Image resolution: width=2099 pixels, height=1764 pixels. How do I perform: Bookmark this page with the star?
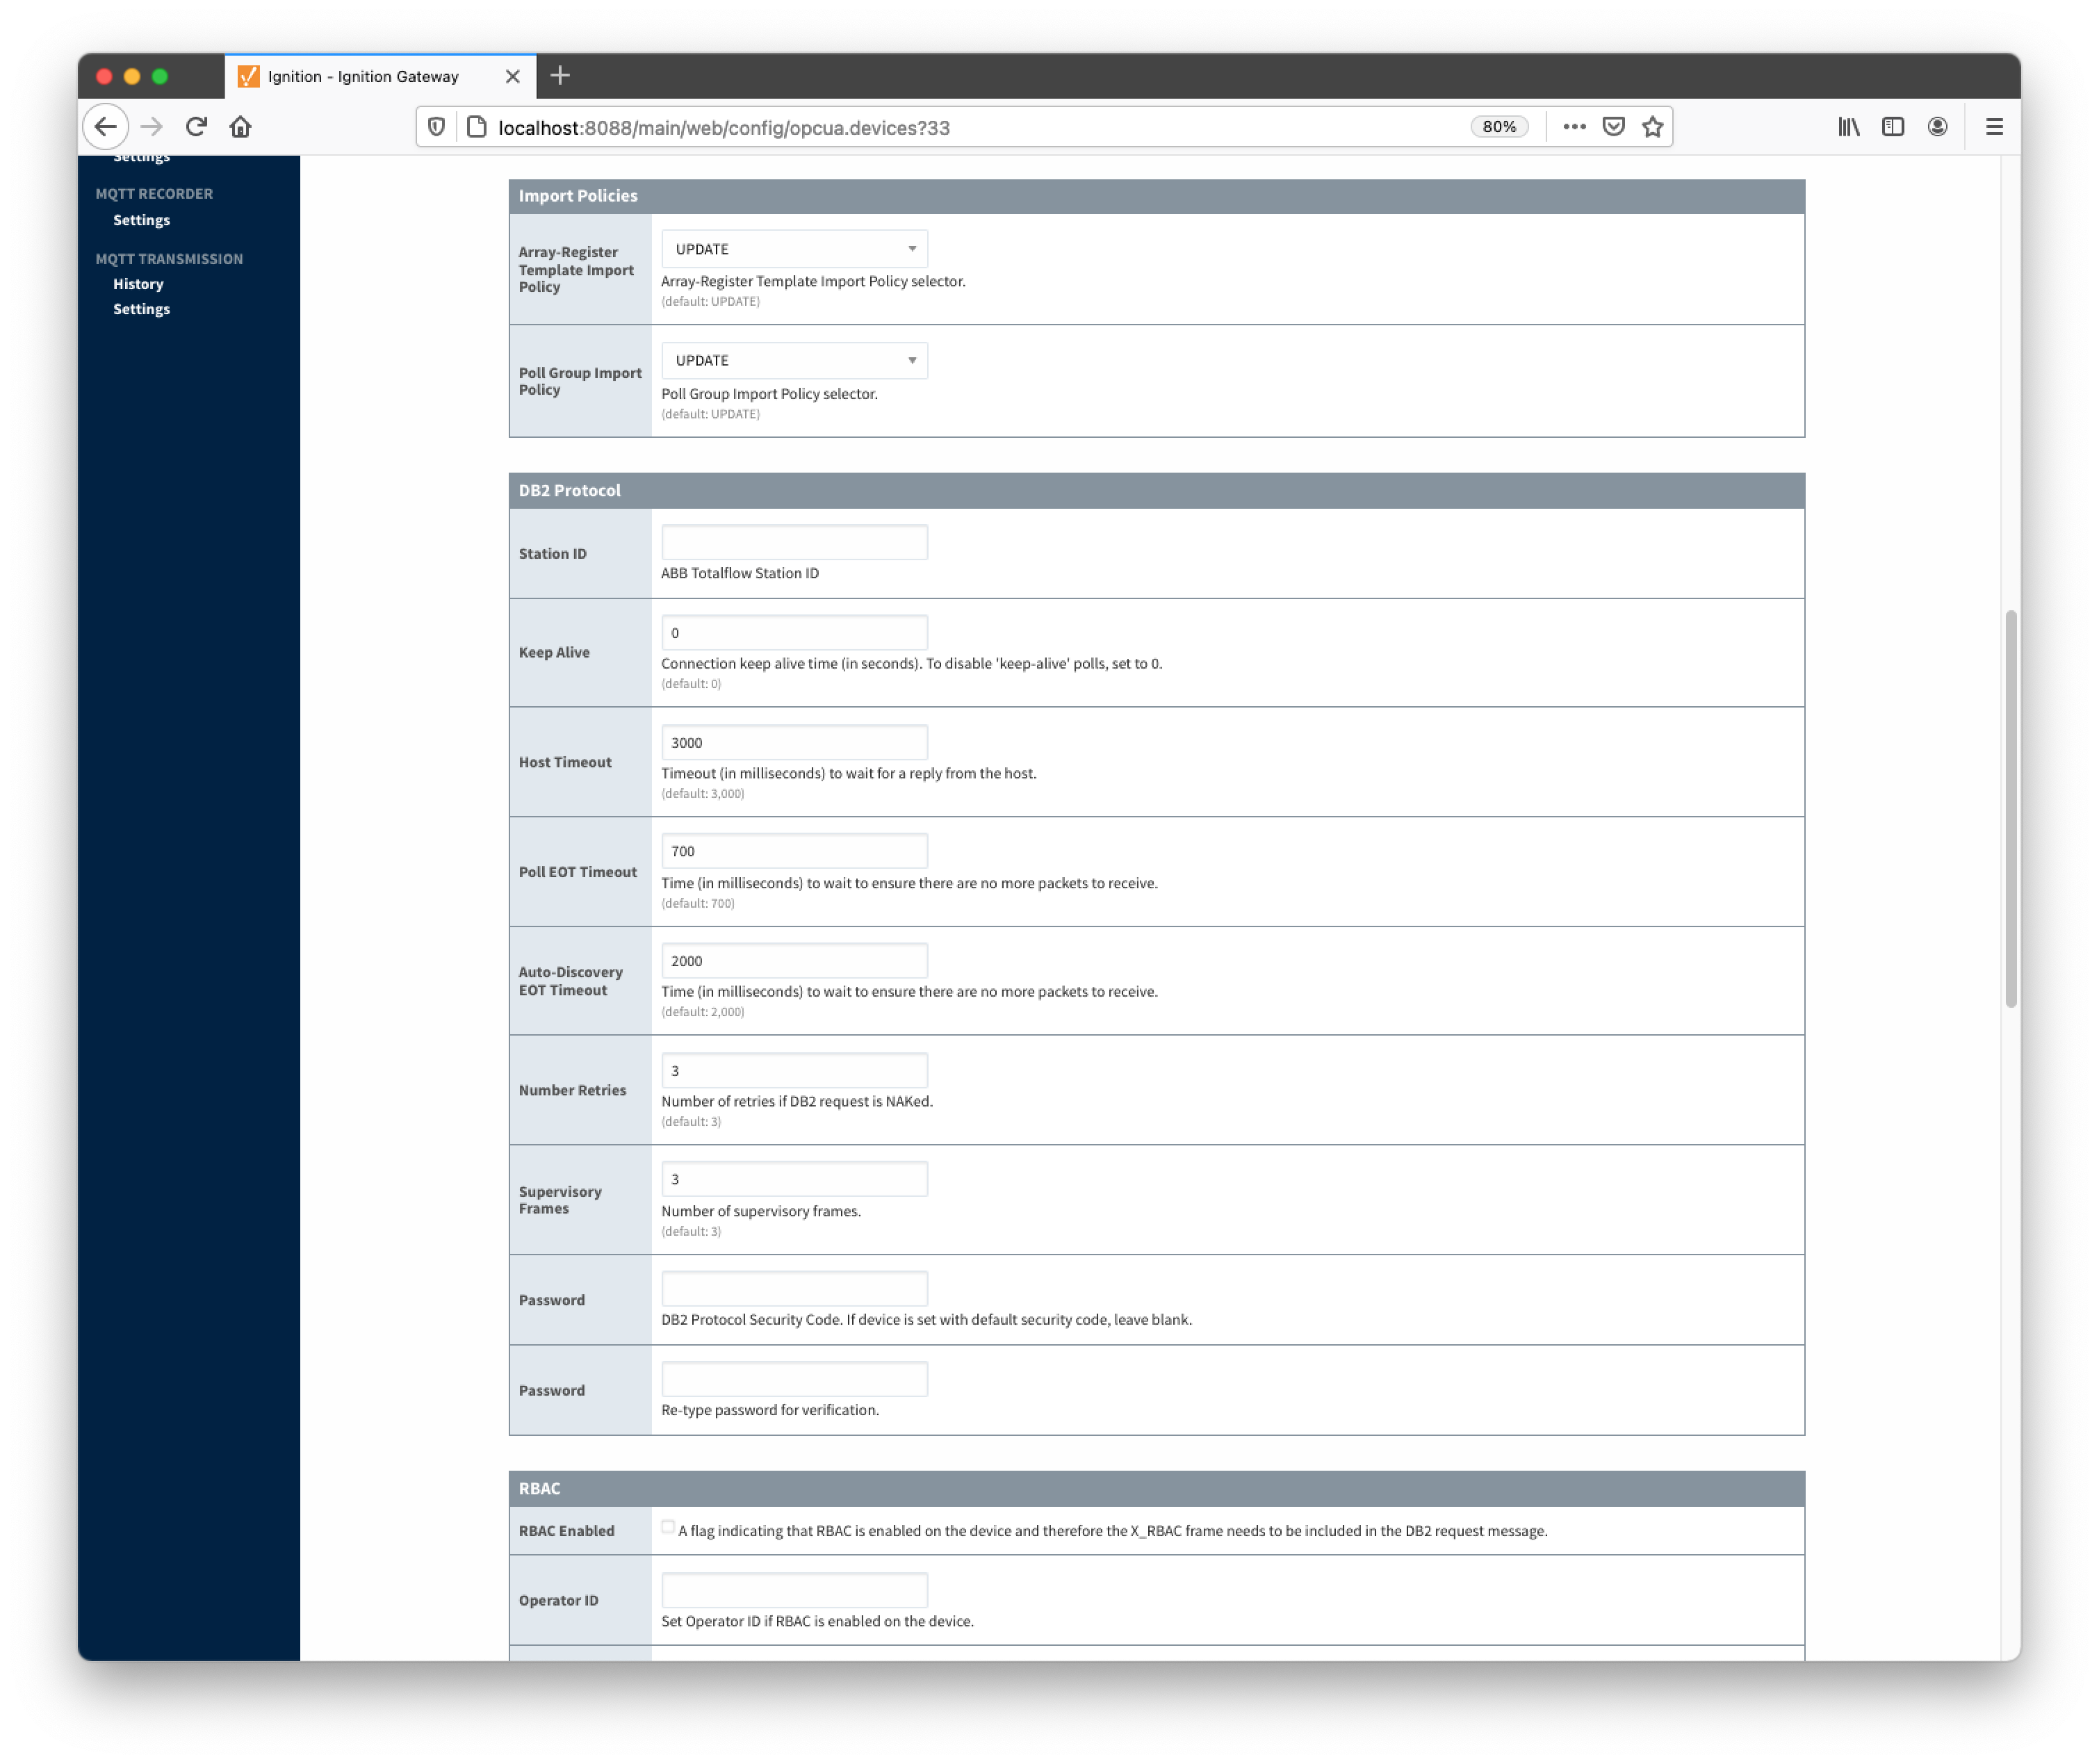[1652, 127]
